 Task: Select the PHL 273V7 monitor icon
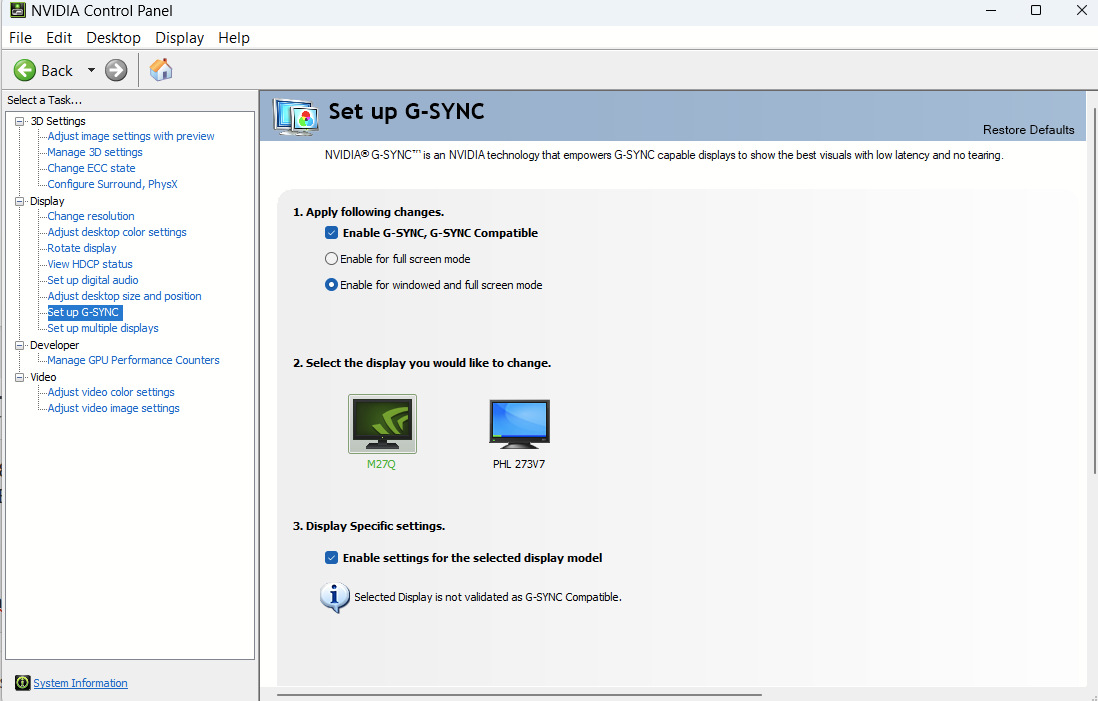[519, 424]
